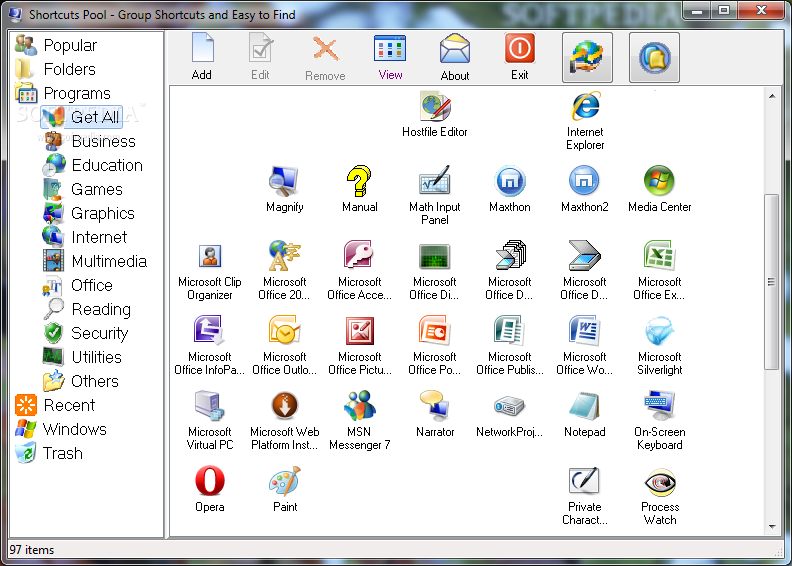The height and width of the screenshot is (566, 792).
Task: Select Microsoft Office Picture Manager shortcut
Action: click(360, 346)
